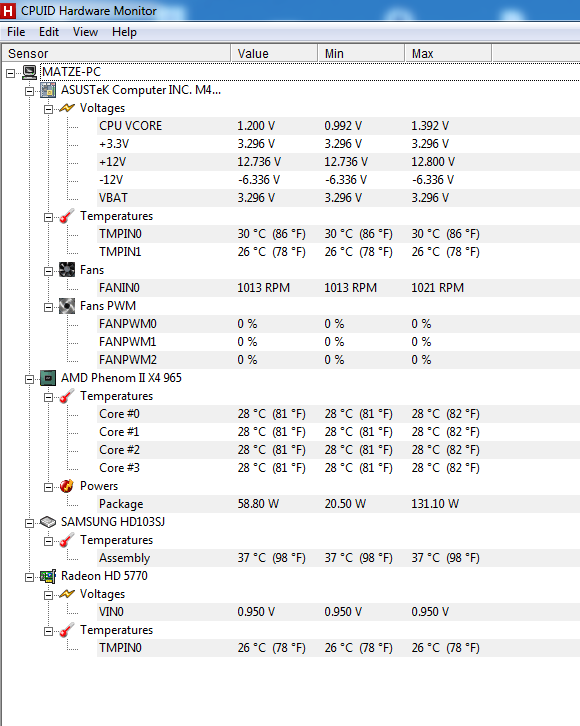This screenshot has width=580, height=726.
Task: Open the View menu
Action: 86,32
